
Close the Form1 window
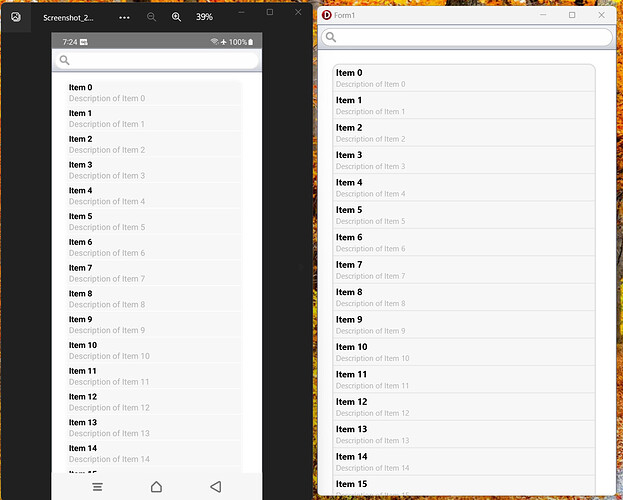pos(602,15)
